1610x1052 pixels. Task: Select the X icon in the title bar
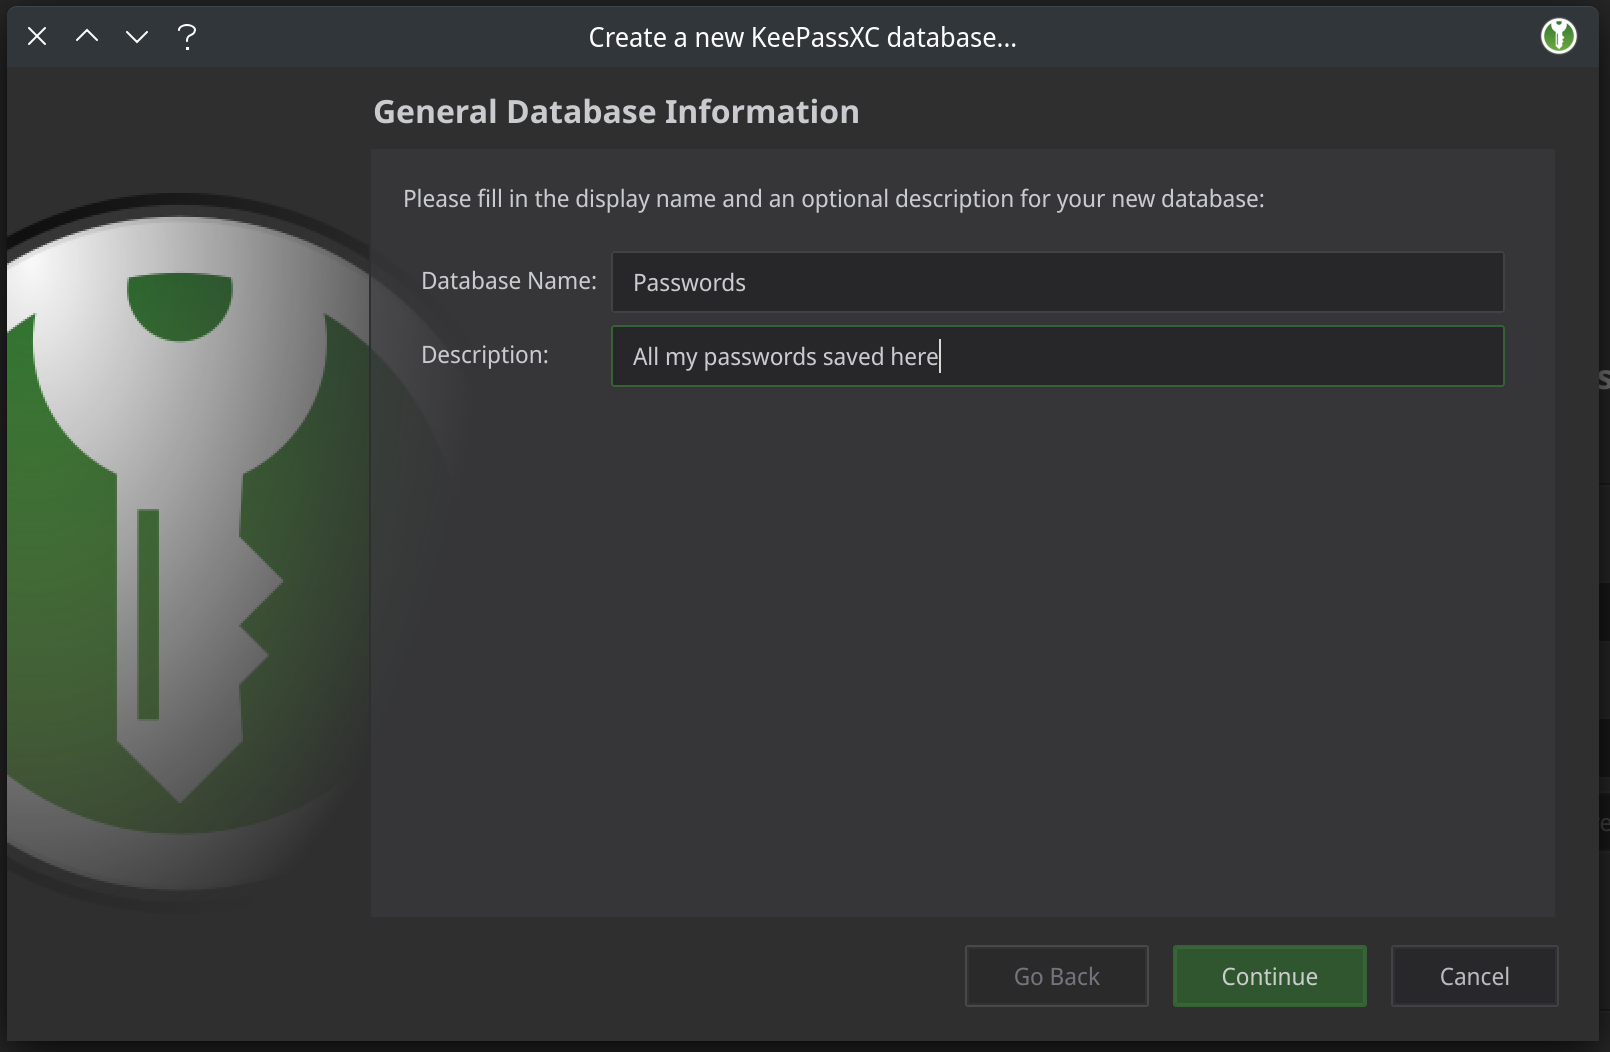click(x=37, y=36)
